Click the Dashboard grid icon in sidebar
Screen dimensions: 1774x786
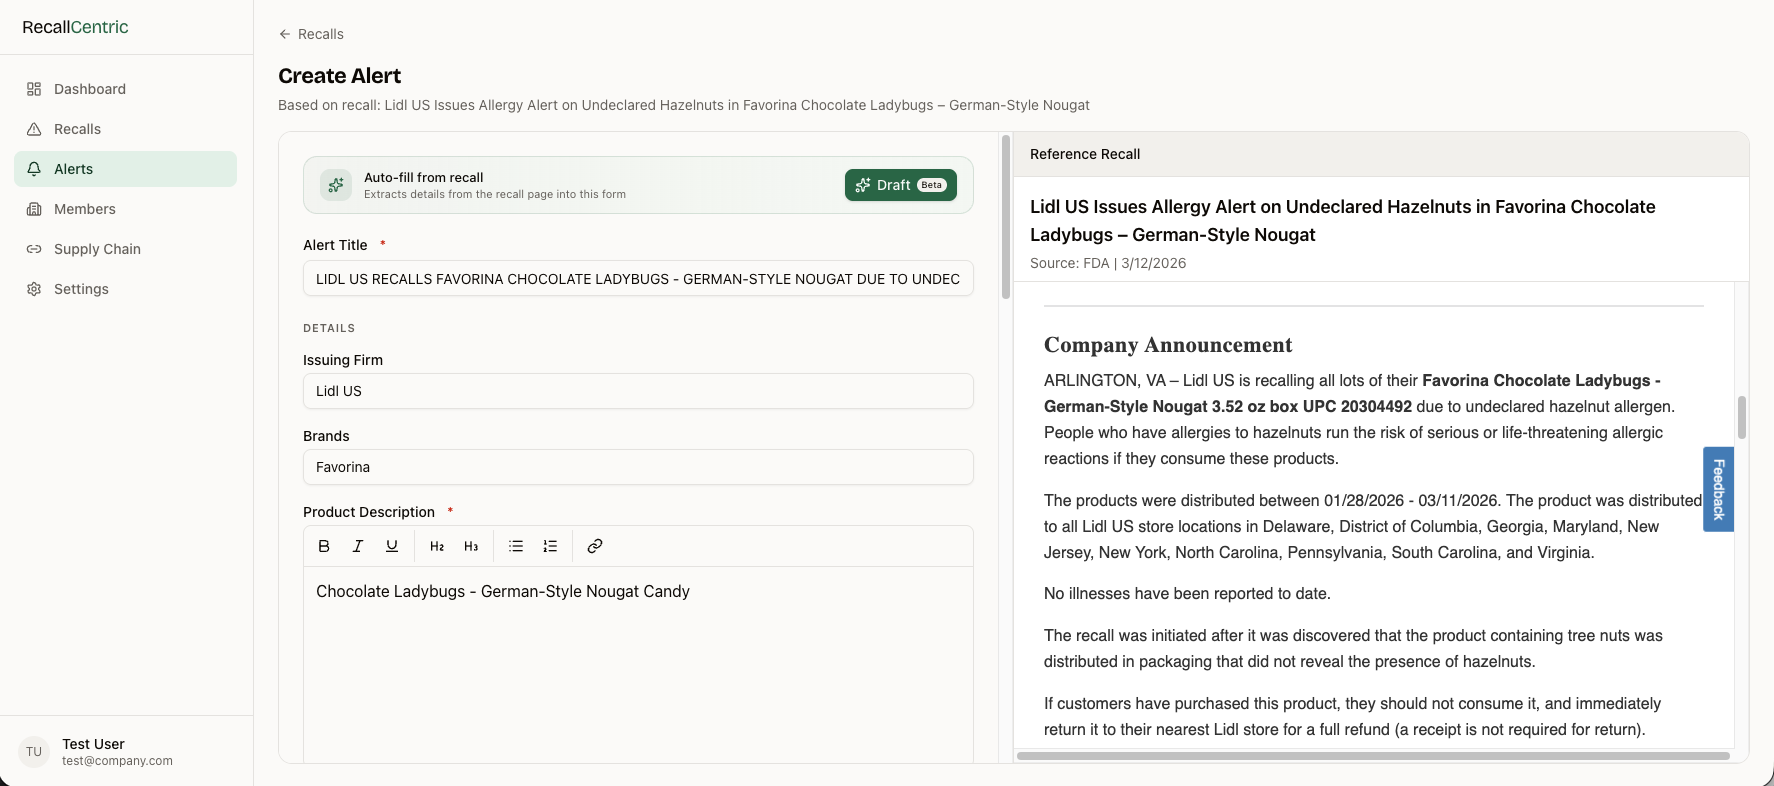(x=34, y=89)
